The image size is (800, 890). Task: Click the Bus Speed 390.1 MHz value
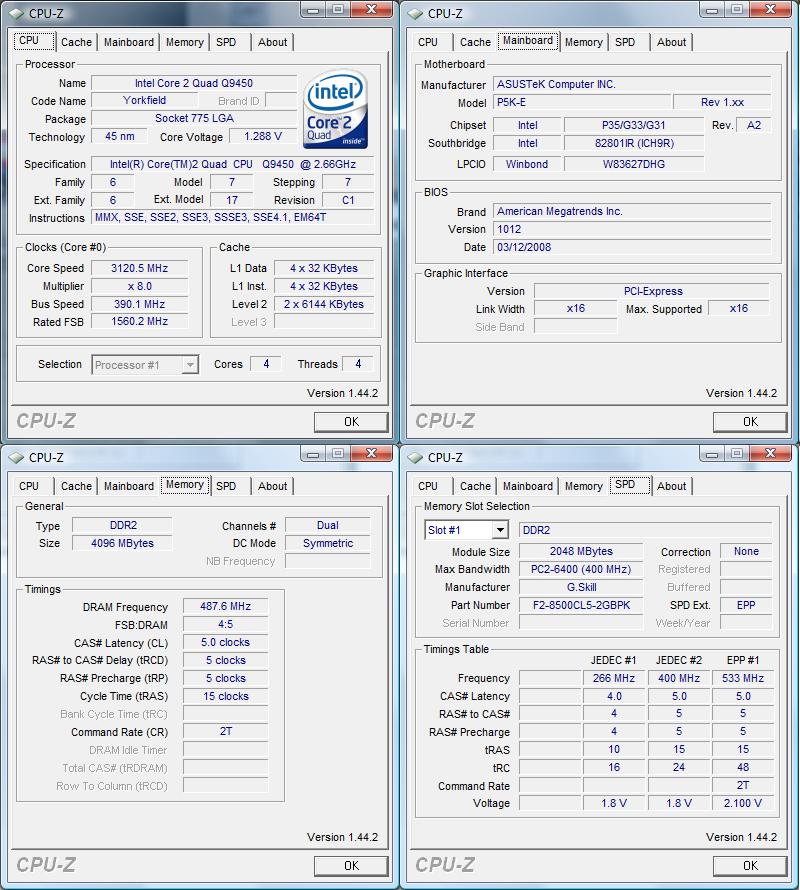tap(139, 304)
